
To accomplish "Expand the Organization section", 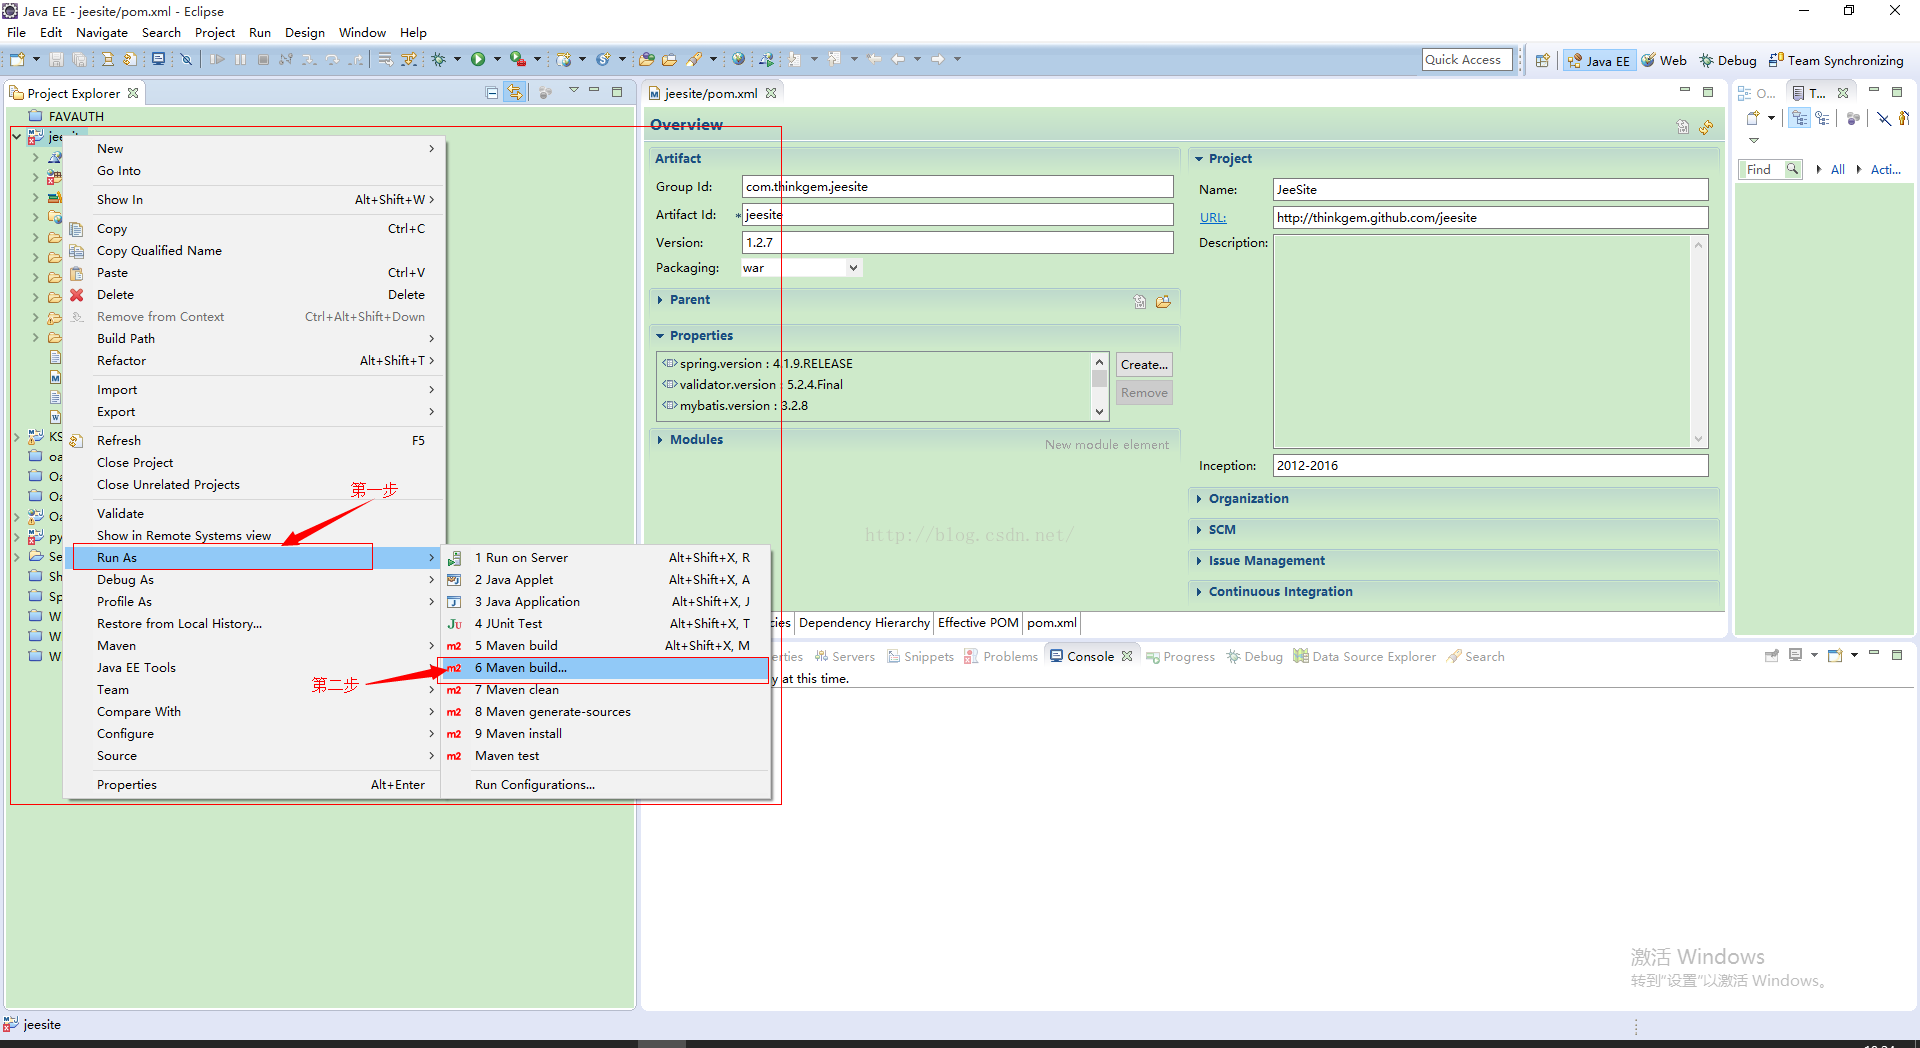I will [x=1199, y=499].
